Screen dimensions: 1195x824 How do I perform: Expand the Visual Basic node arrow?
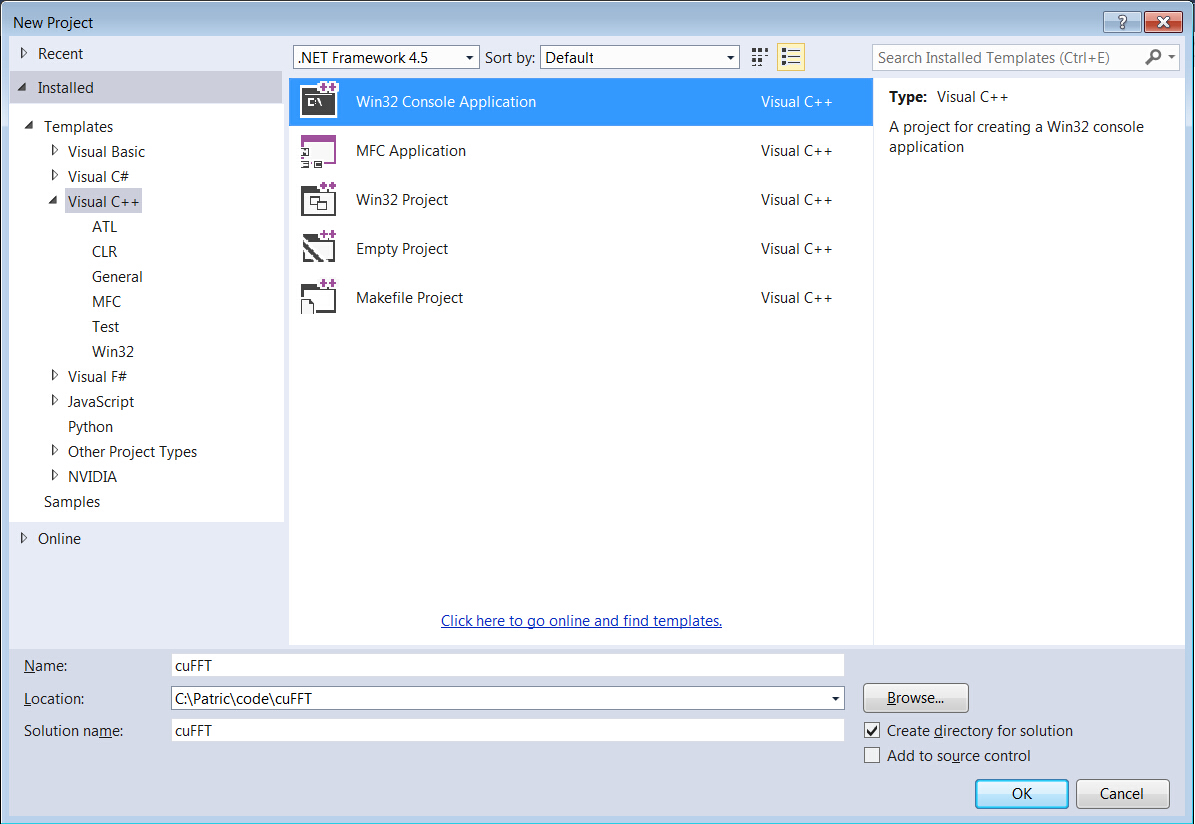54,150
